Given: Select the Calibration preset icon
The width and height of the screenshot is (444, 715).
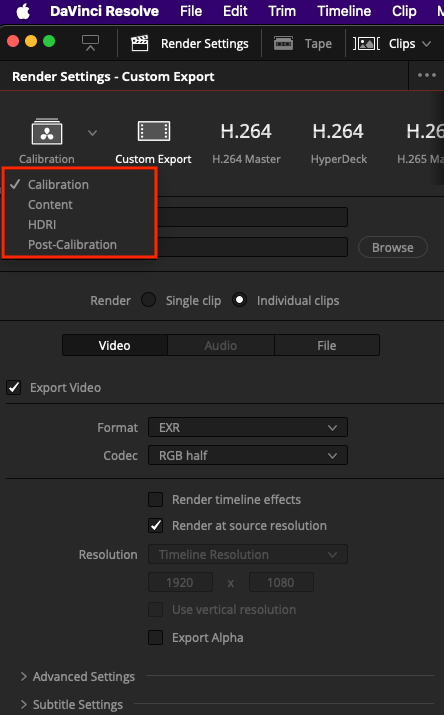Looking at the screenshot, I should pos(47,132).
